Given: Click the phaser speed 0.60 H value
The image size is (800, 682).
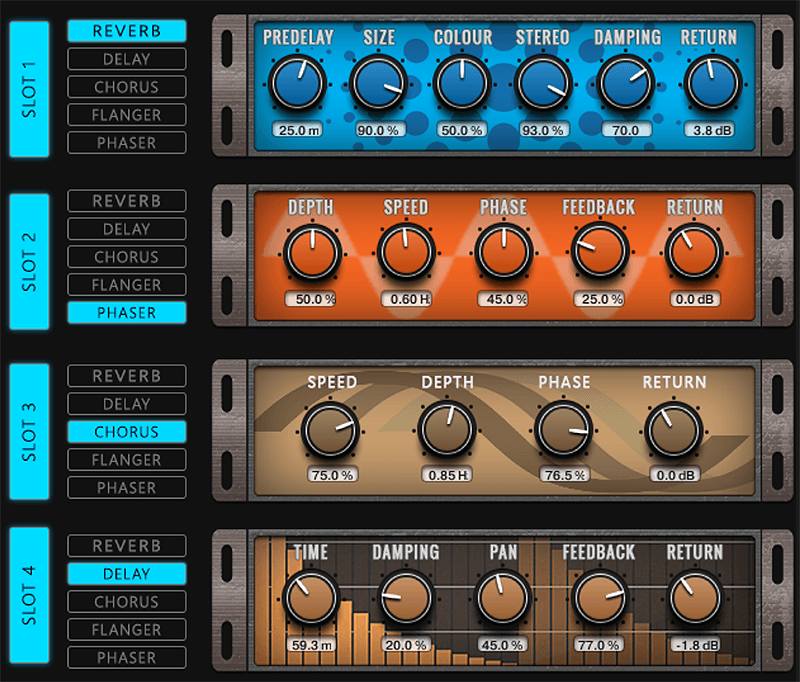Looking at the screenshot, I should 407,299.
